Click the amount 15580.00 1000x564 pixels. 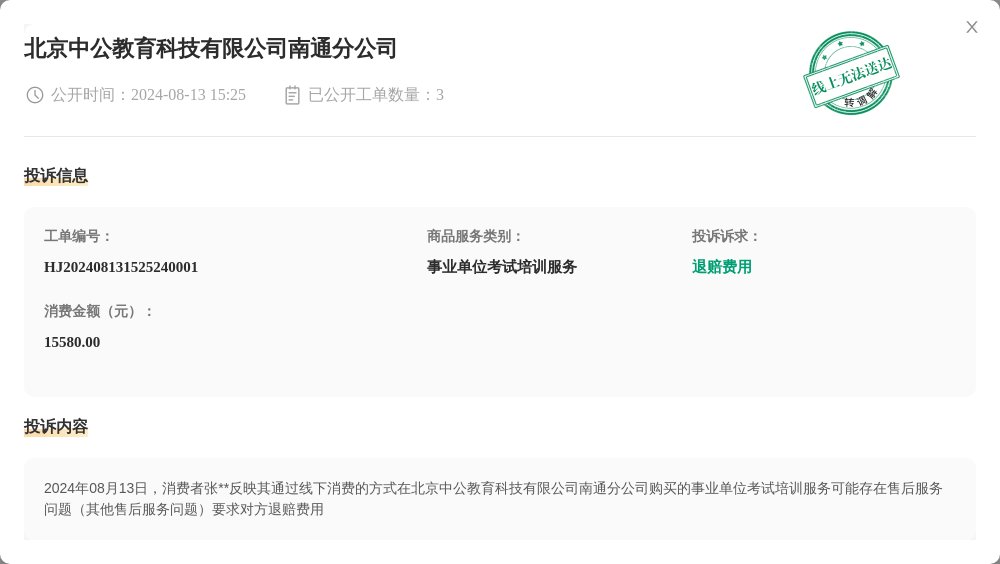72,343
